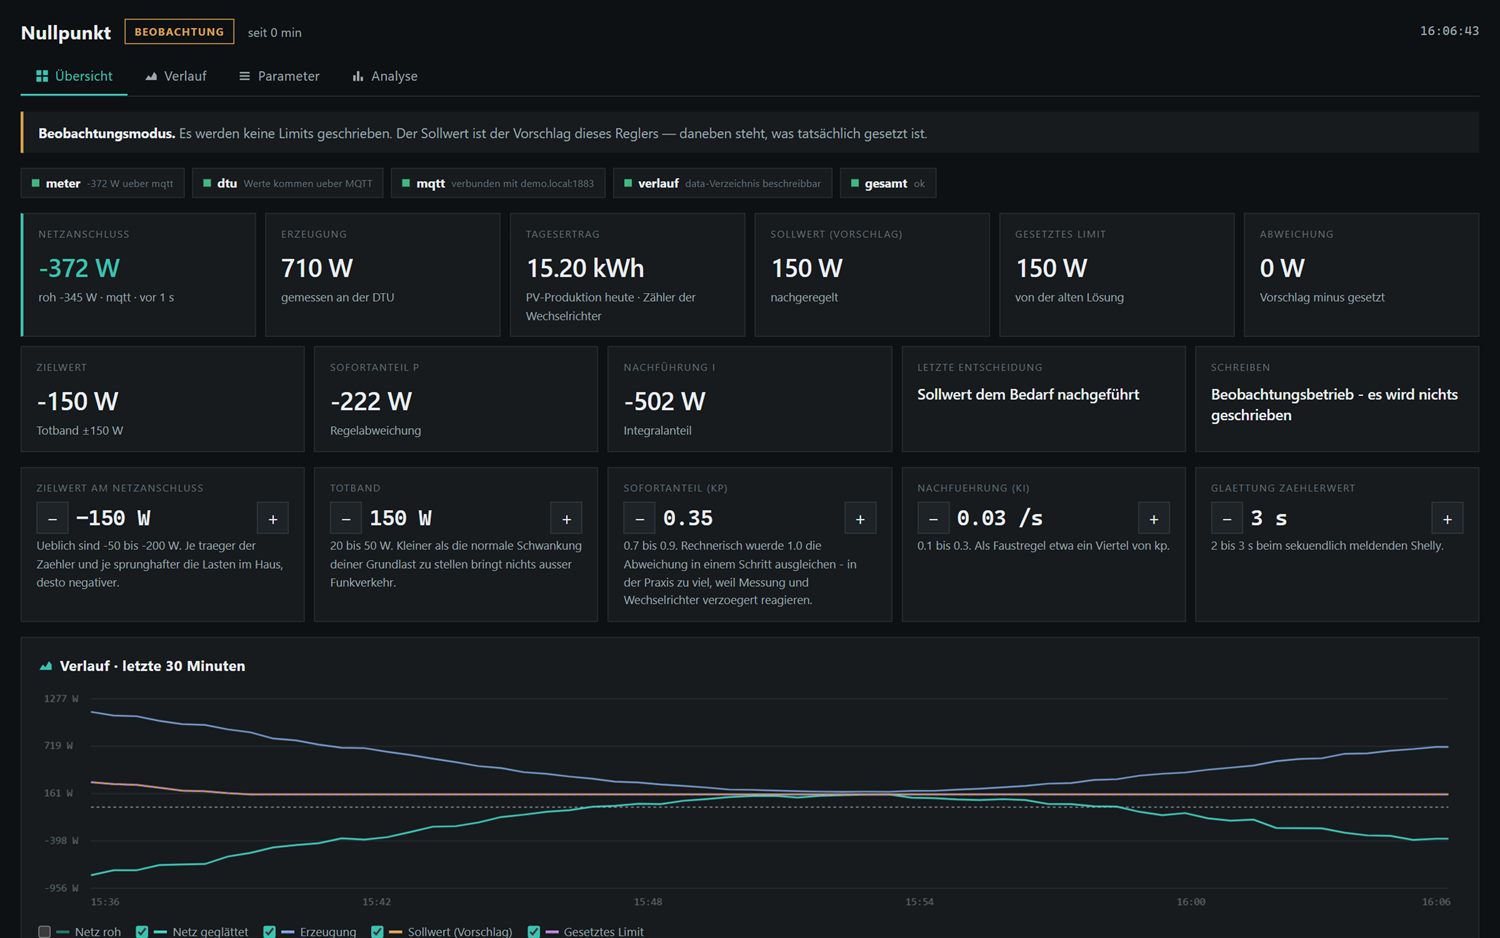Decrease Zielwert am Netzanschluss with minus

coord(52,518)
